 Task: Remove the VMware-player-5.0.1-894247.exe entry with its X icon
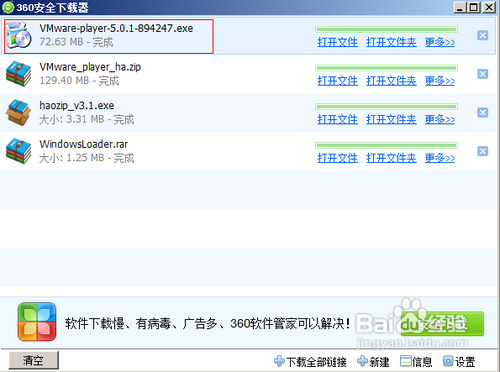coord(482,35)
